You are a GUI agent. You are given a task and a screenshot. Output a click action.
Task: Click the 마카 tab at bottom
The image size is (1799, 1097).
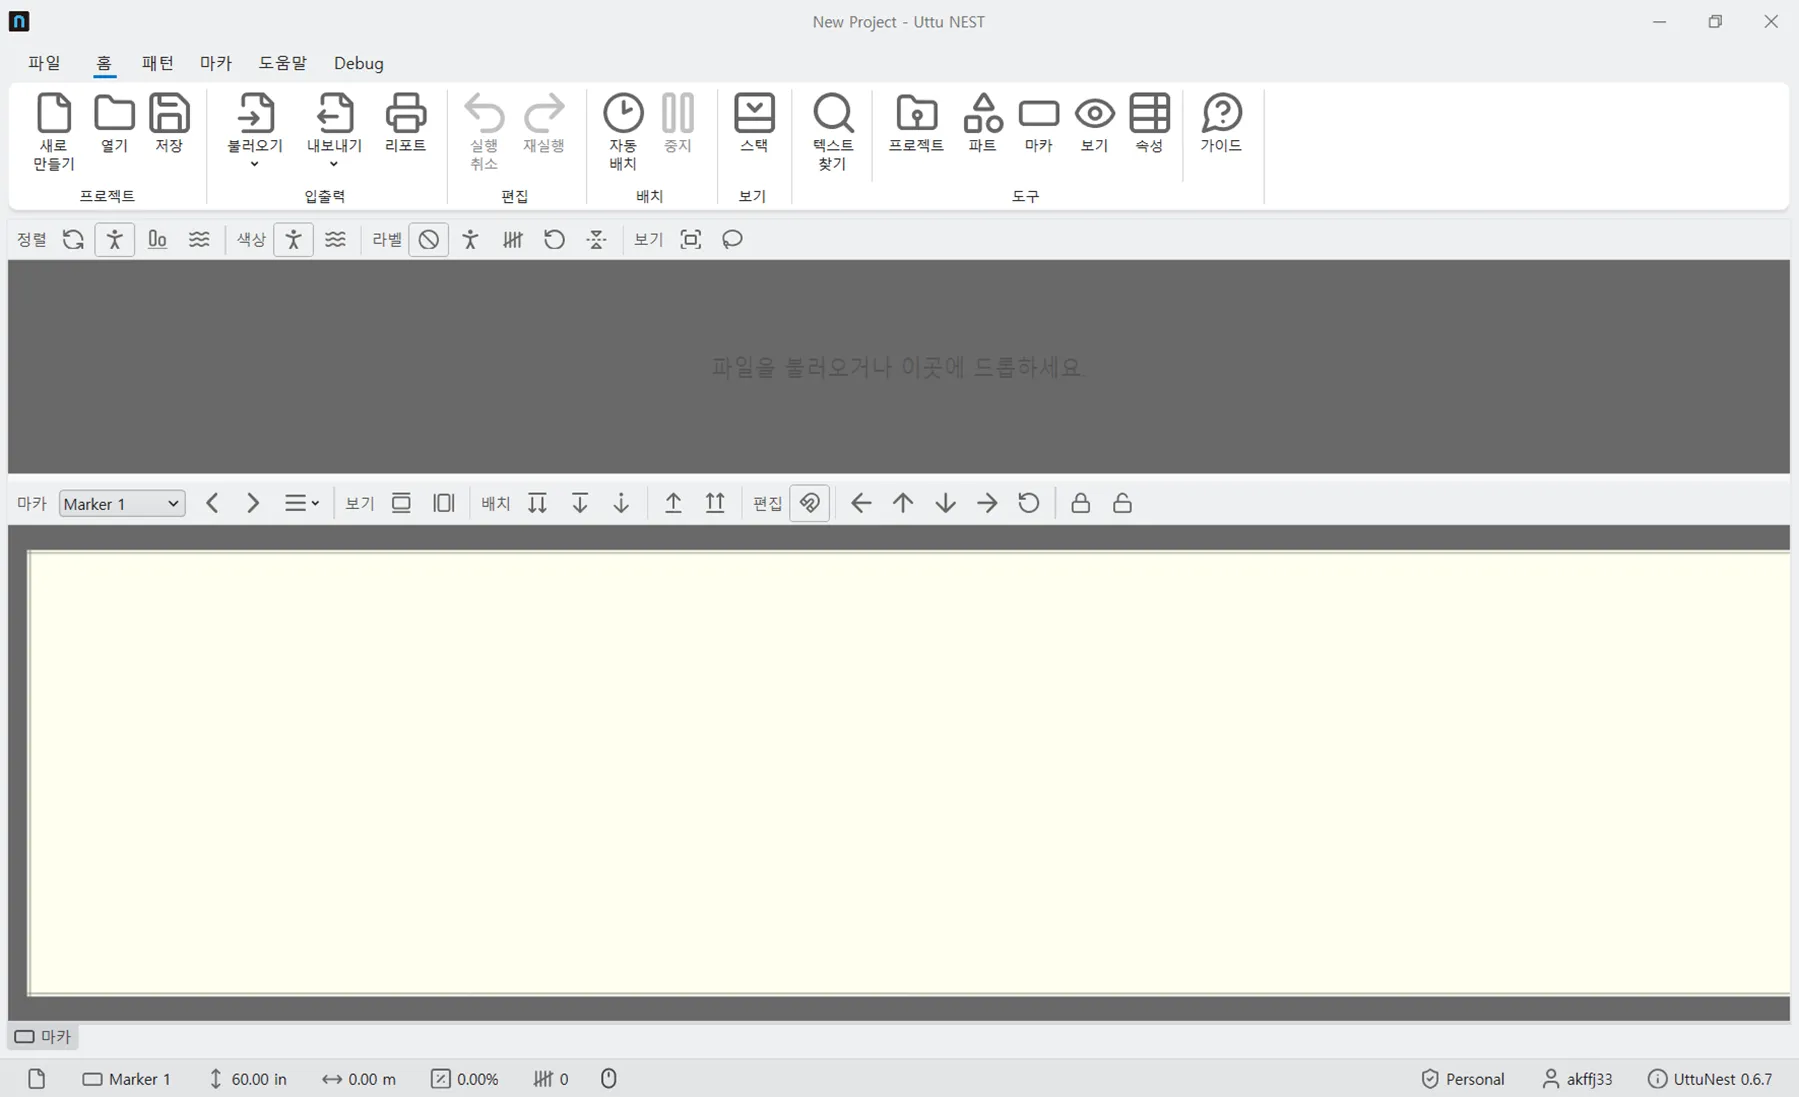[43, 1037]
